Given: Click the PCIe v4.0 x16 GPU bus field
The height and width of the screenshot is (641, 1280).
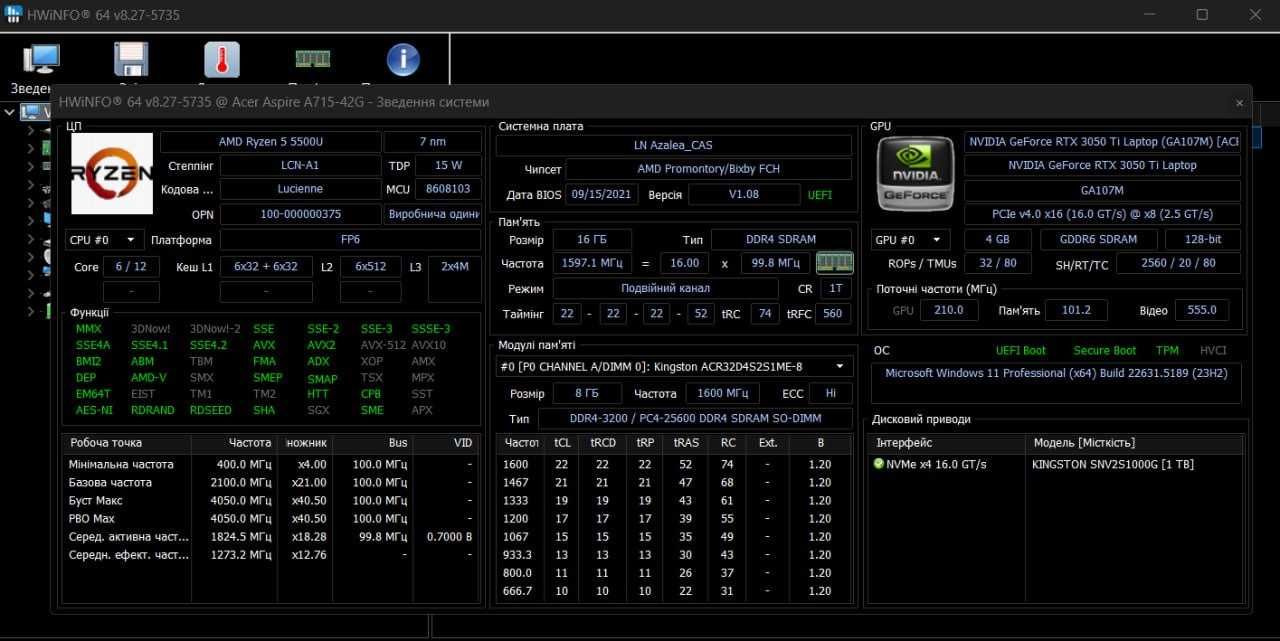Looking at the screenshot, I should pyautogui.click(x=1102, y=214).
